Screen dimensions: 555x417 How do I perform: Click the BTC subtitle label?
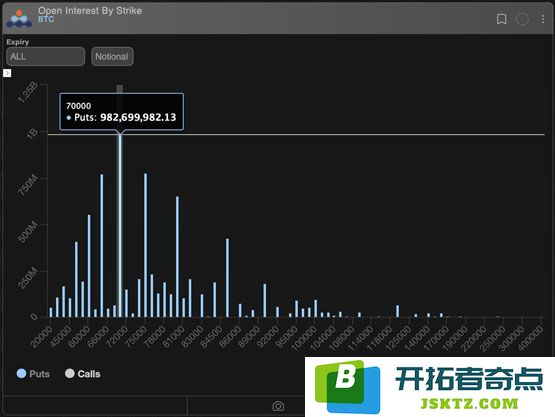46,19
